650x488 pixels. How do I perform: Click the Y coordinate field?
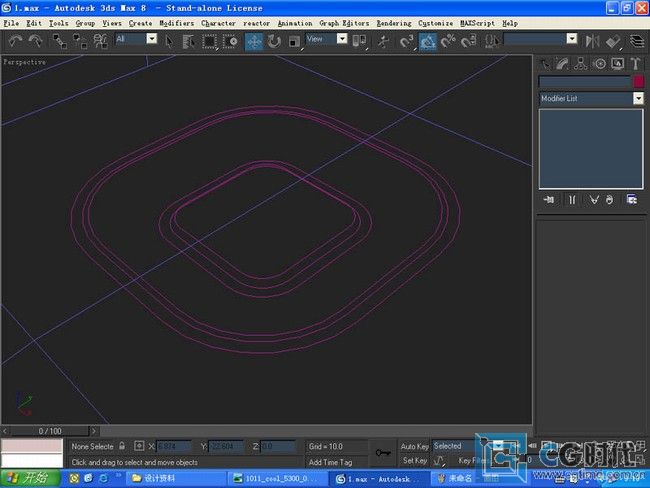pyautogui.click(x=225, y=447)
